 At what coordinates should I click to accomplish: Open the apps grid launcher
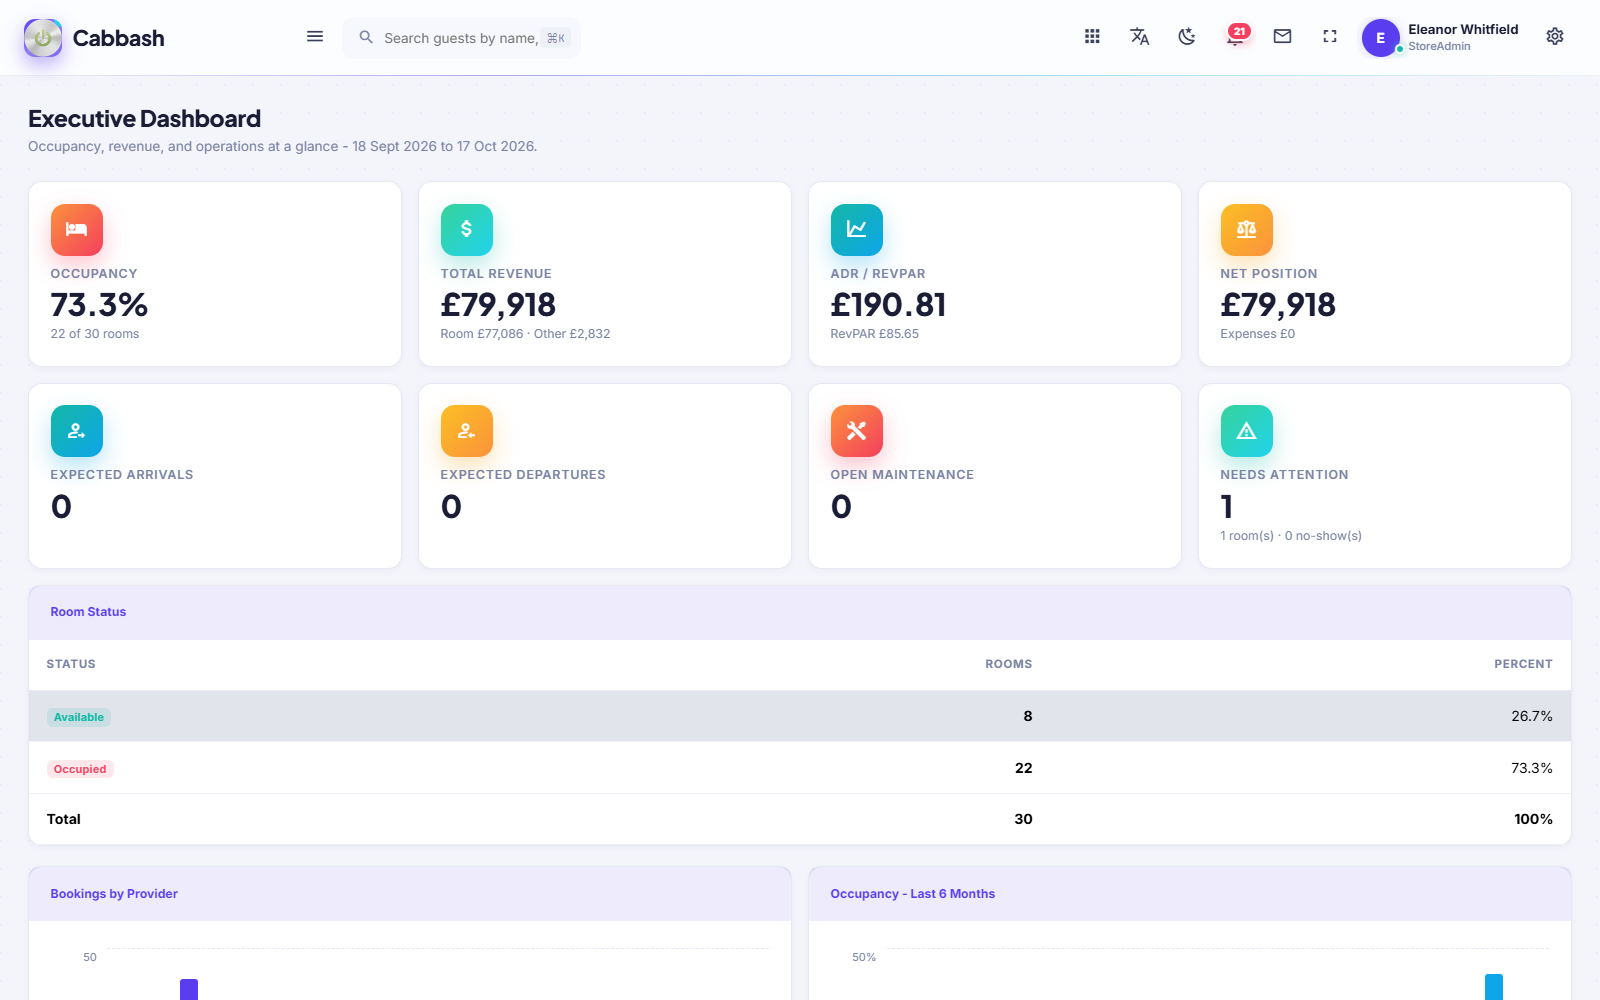[x=1092, y=37]
